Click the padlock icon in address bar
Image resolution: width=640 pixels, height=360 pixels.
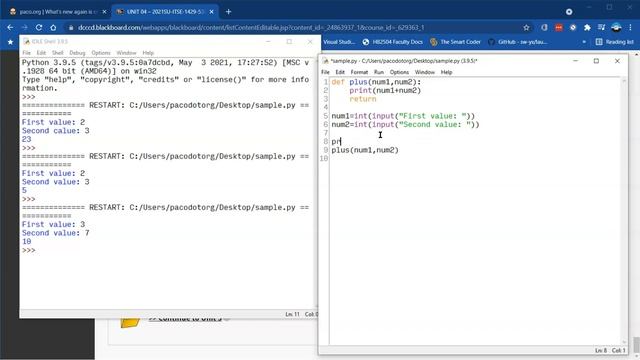pos(71,27)
